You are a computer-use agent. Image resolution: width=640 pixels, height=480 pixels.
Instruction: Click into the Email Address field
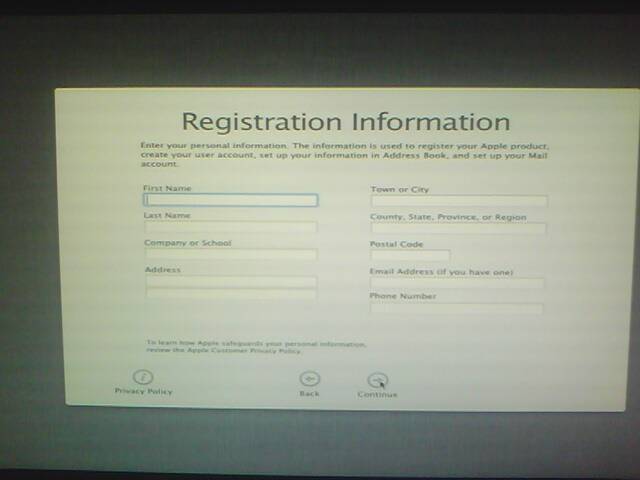coord(458,283)
